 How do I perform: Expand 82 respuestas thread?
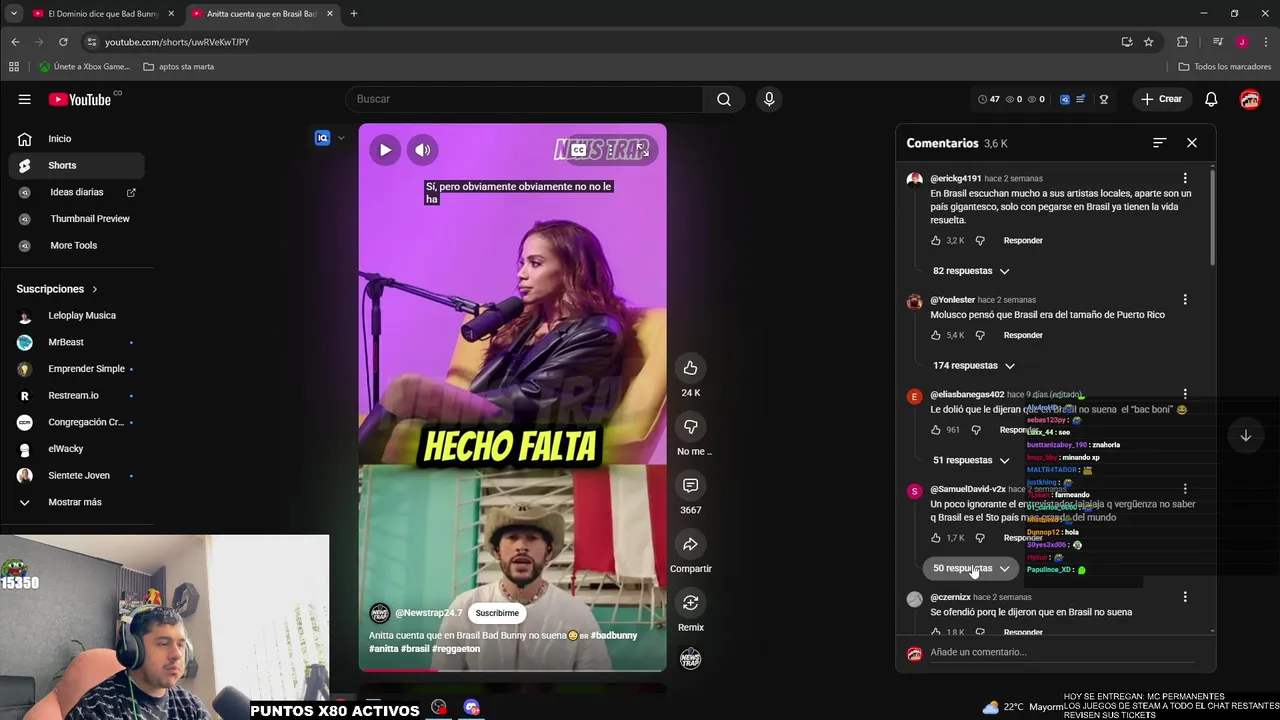click(x=971, y=271)
